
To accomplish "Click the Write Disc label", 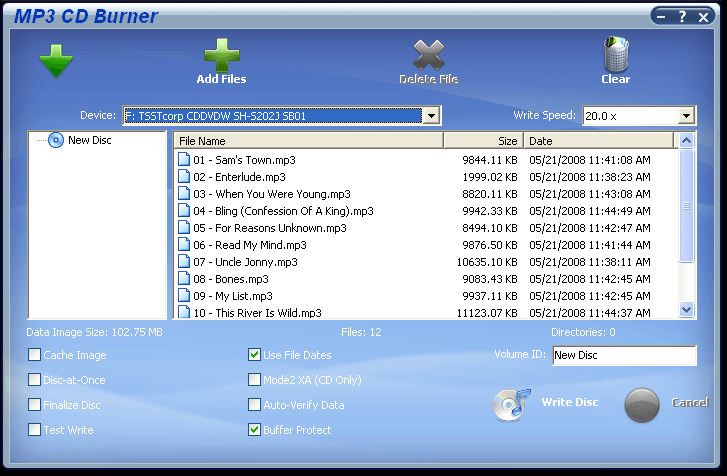I will (x=570, y=402).
